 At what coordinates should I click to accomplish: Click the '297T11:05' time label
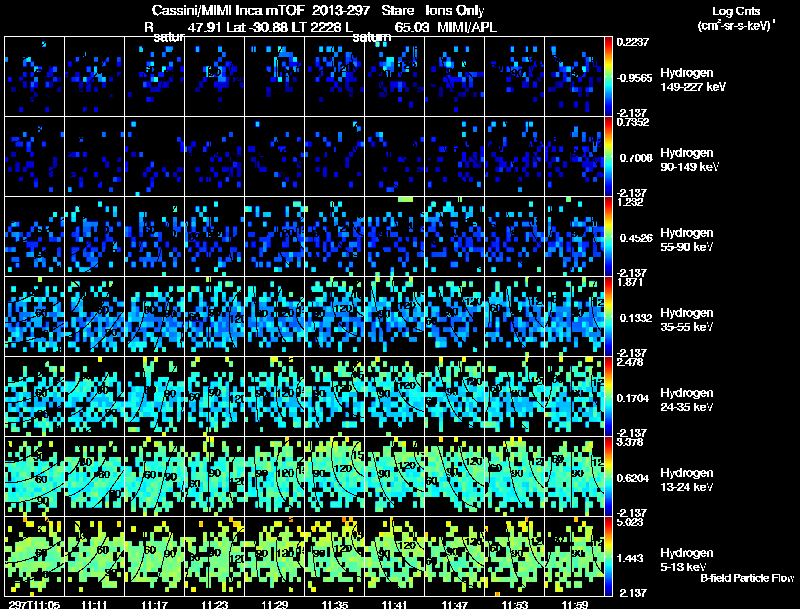point(34,604)
